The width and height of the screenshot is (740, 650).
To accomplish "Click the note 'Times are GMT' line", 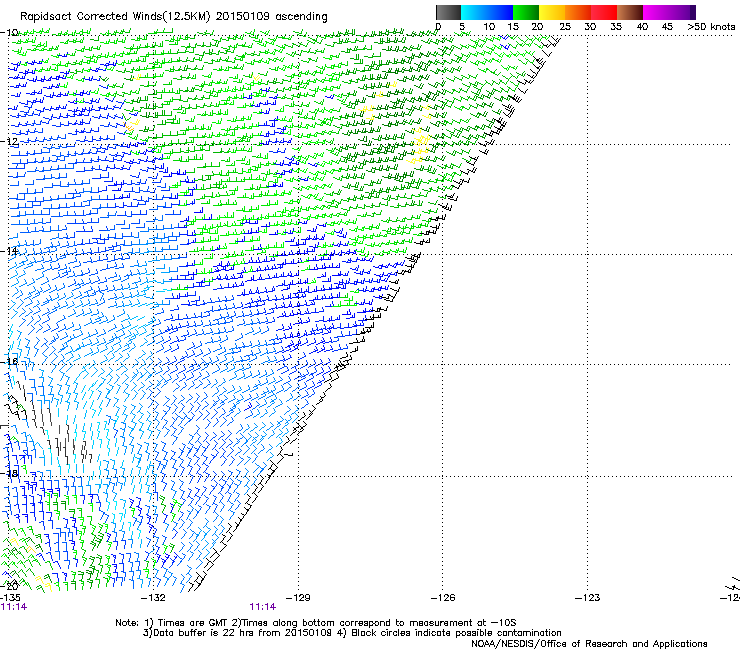I will point(316,623).
